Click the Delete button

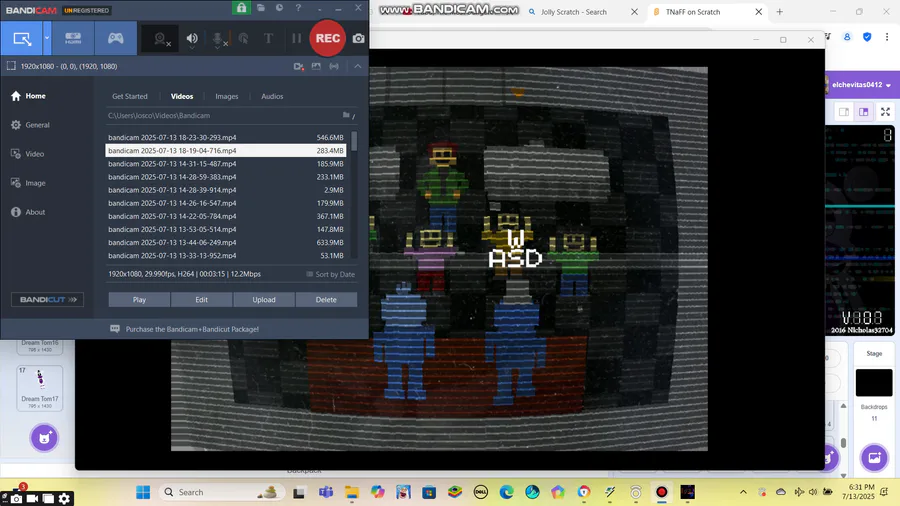coord(326,299)
